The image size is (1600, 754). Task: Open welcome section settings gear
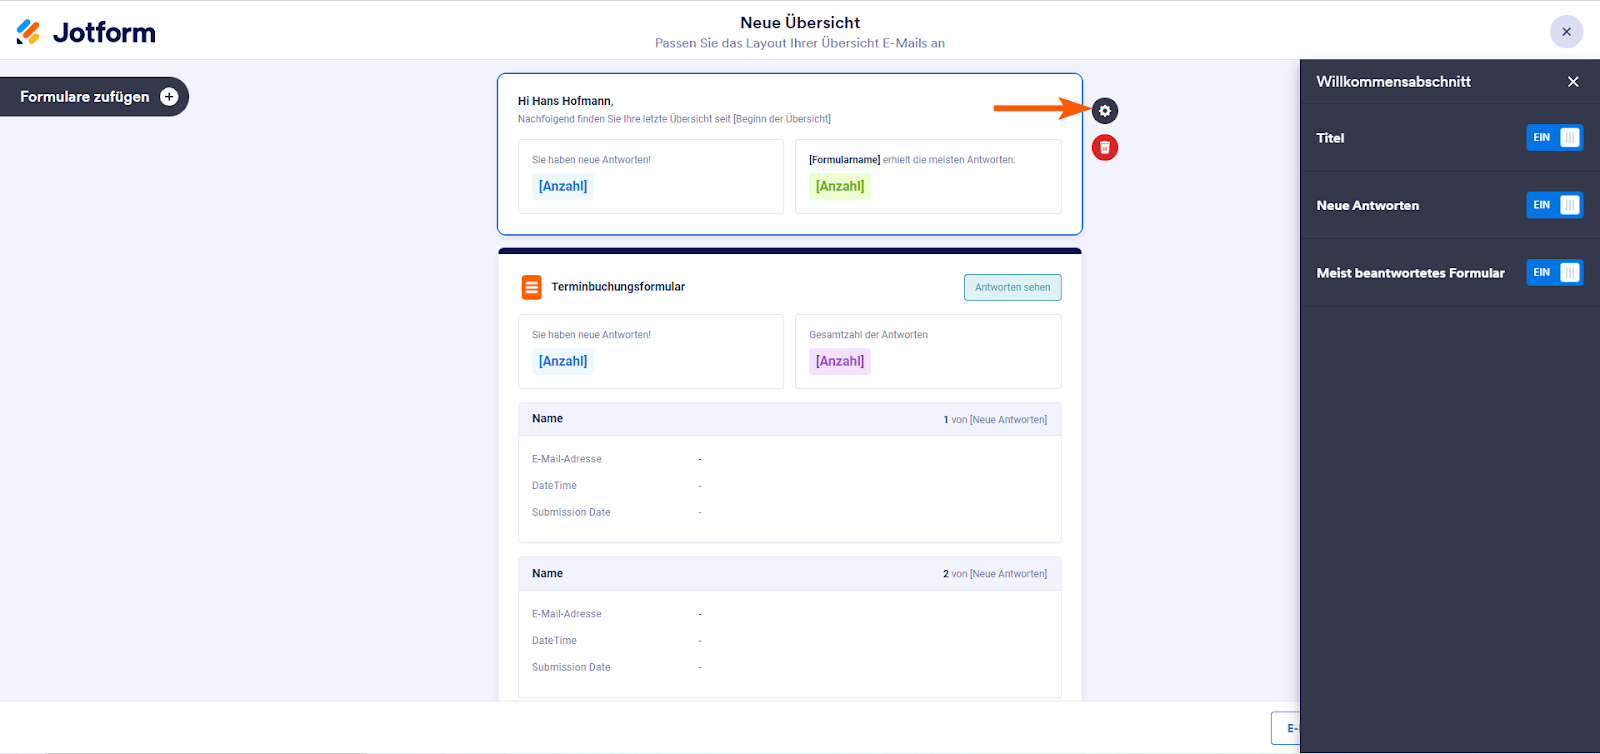tap(1104, 111)
